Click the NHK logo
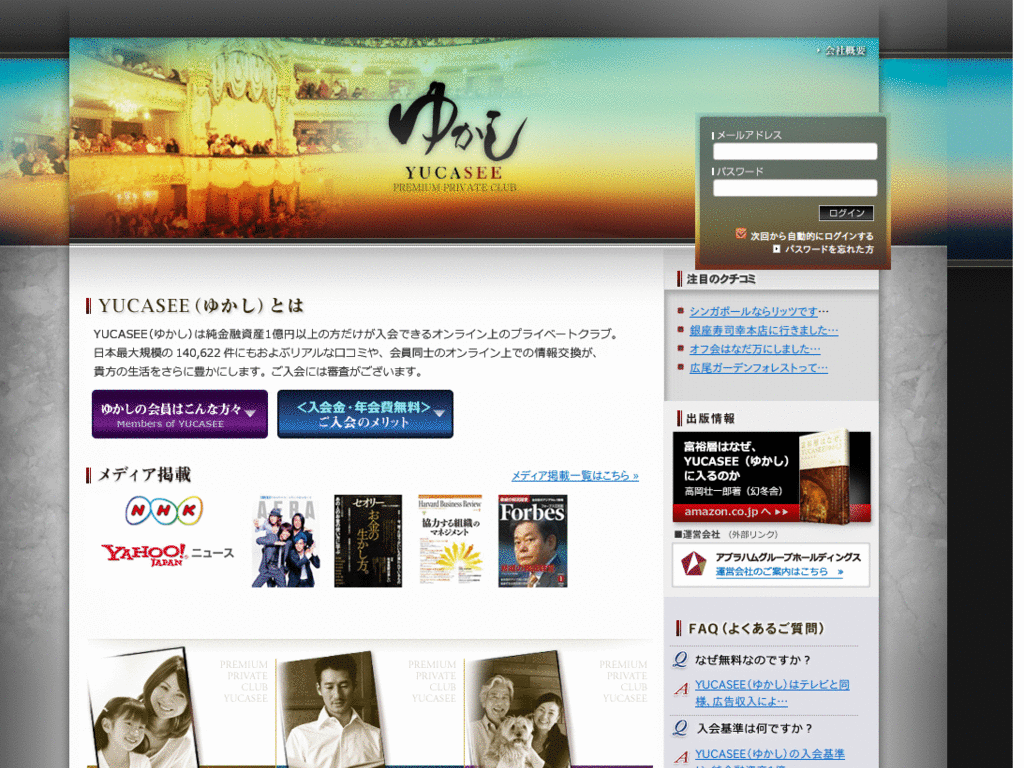 (x=164, y=511)
